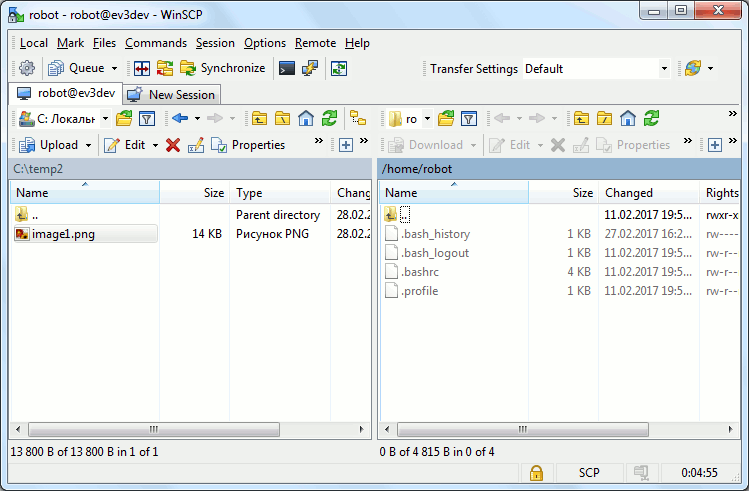Expand the local Edit dropdown arrow

pyautogui.click(x=155, y=145)
